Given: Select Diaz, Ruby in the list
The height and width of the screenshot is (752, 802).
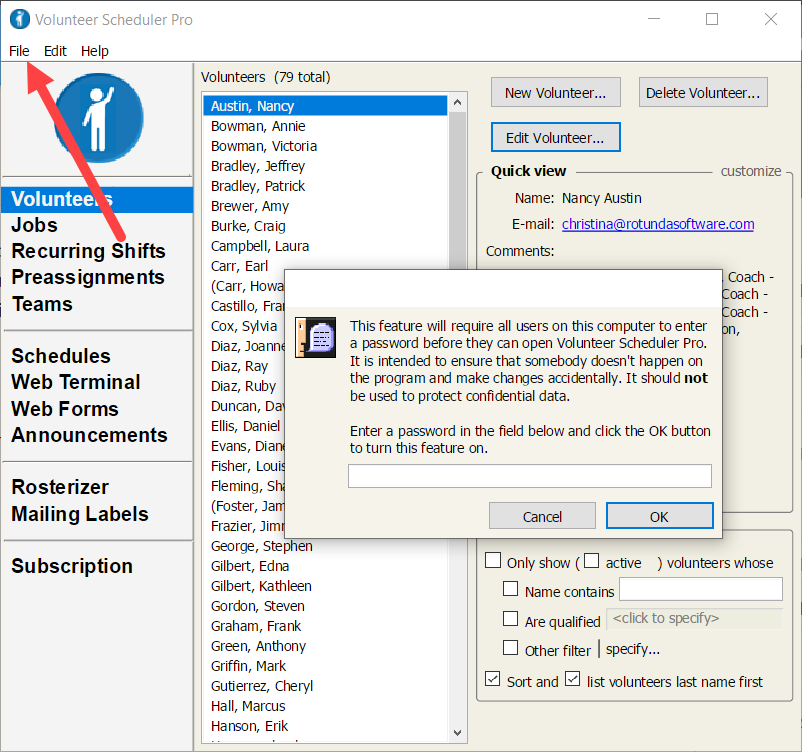Looking at the screenshot, I should click(x=244, y=386).
